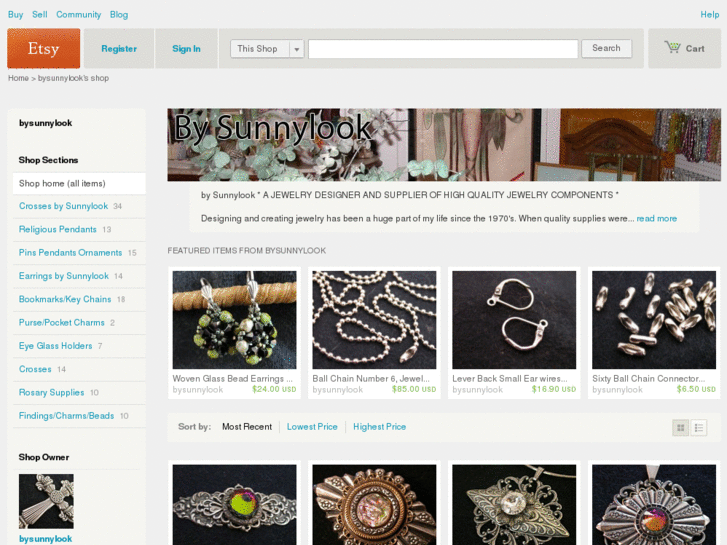Open the bronze round brooch listing

[x=374, y=505]
